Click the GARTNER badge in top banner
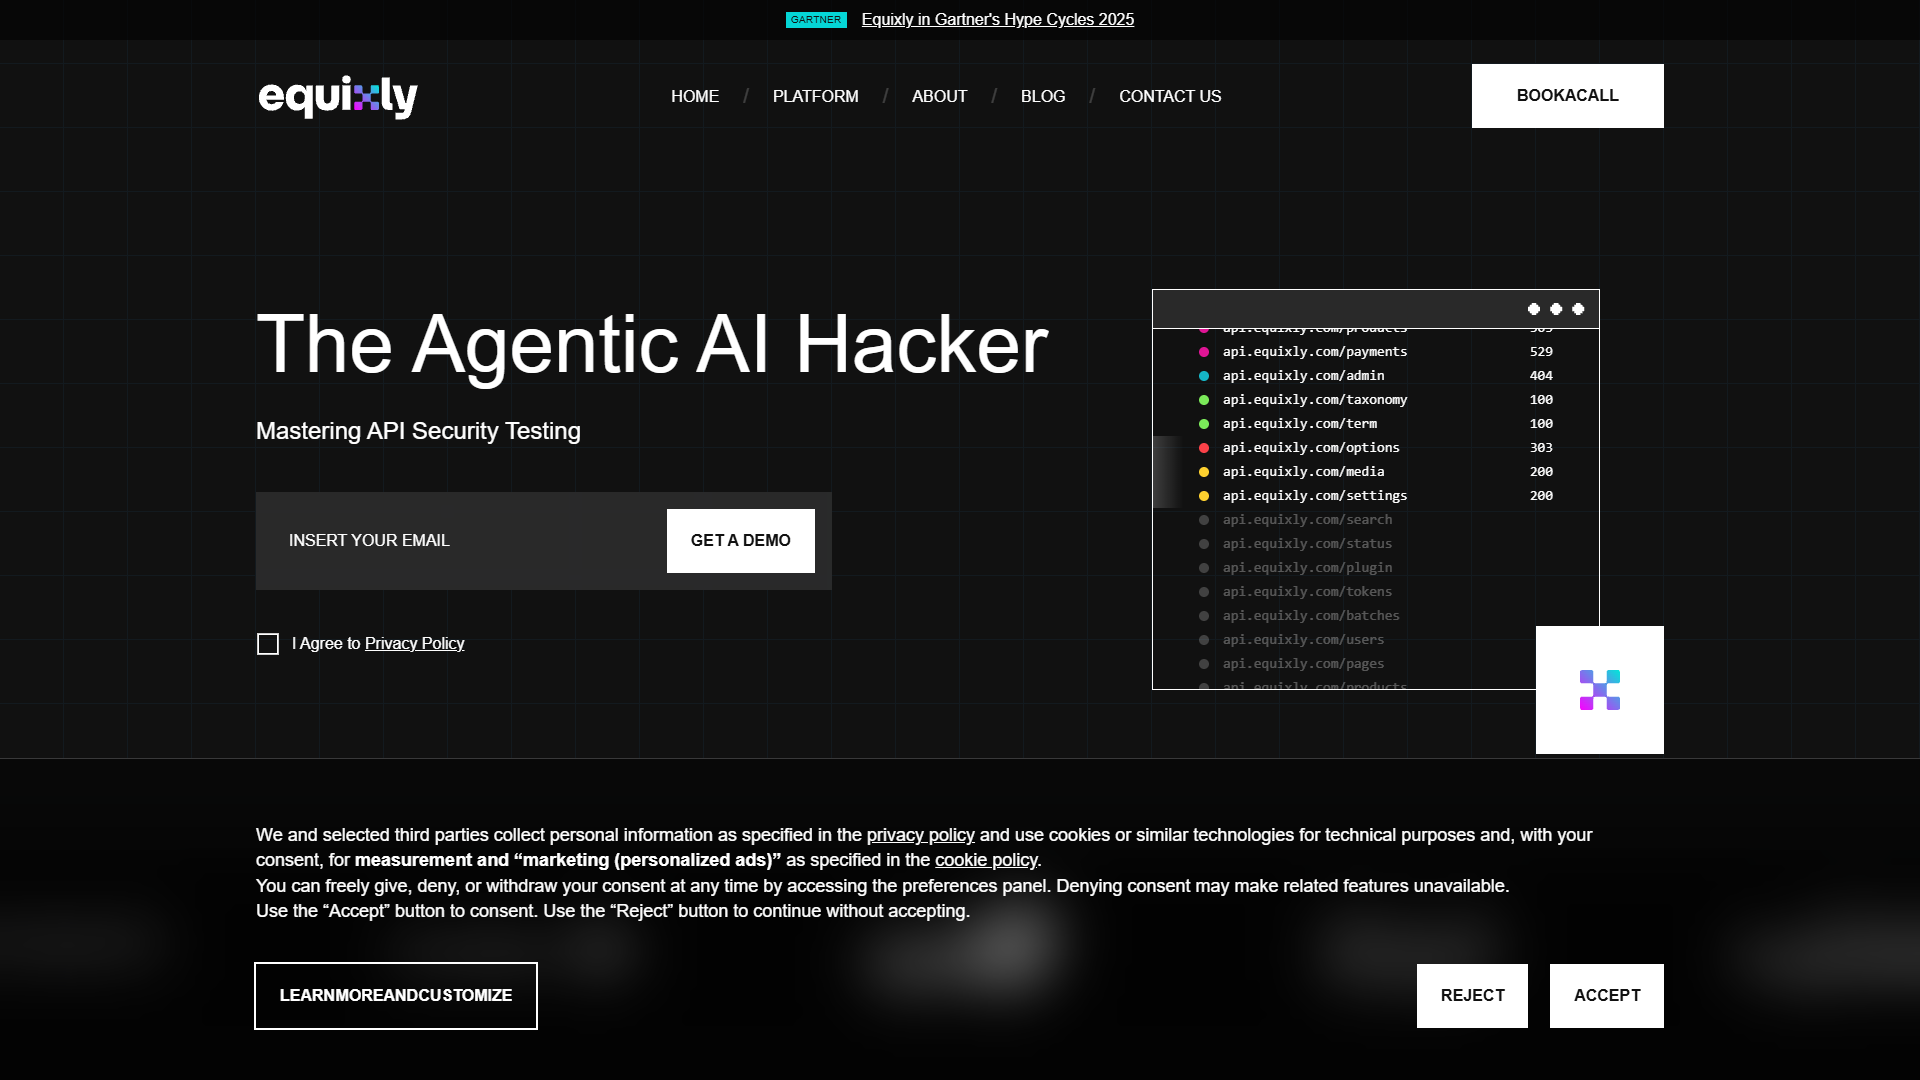The image size is (1920, 1080). 816,20
